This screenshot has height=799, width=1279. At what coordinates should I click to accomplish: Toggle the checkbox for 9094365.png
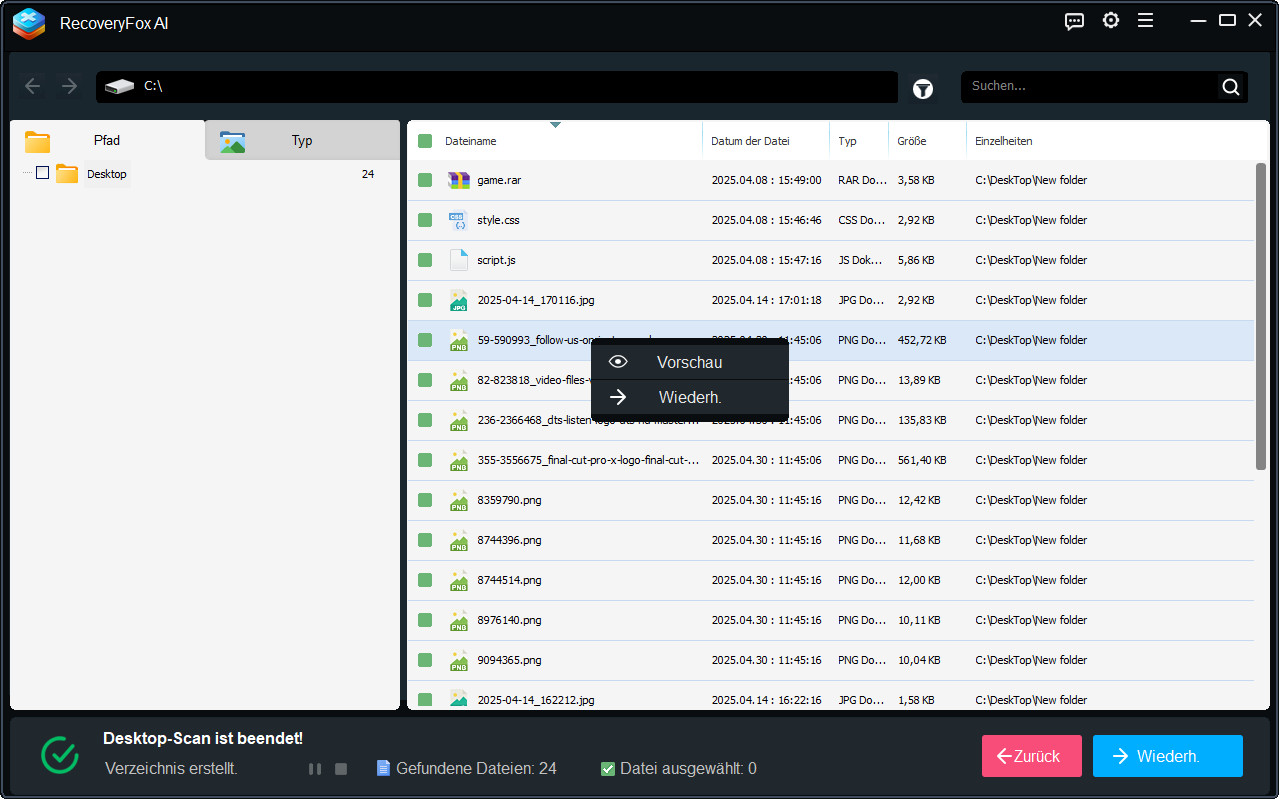click(425, 660)
